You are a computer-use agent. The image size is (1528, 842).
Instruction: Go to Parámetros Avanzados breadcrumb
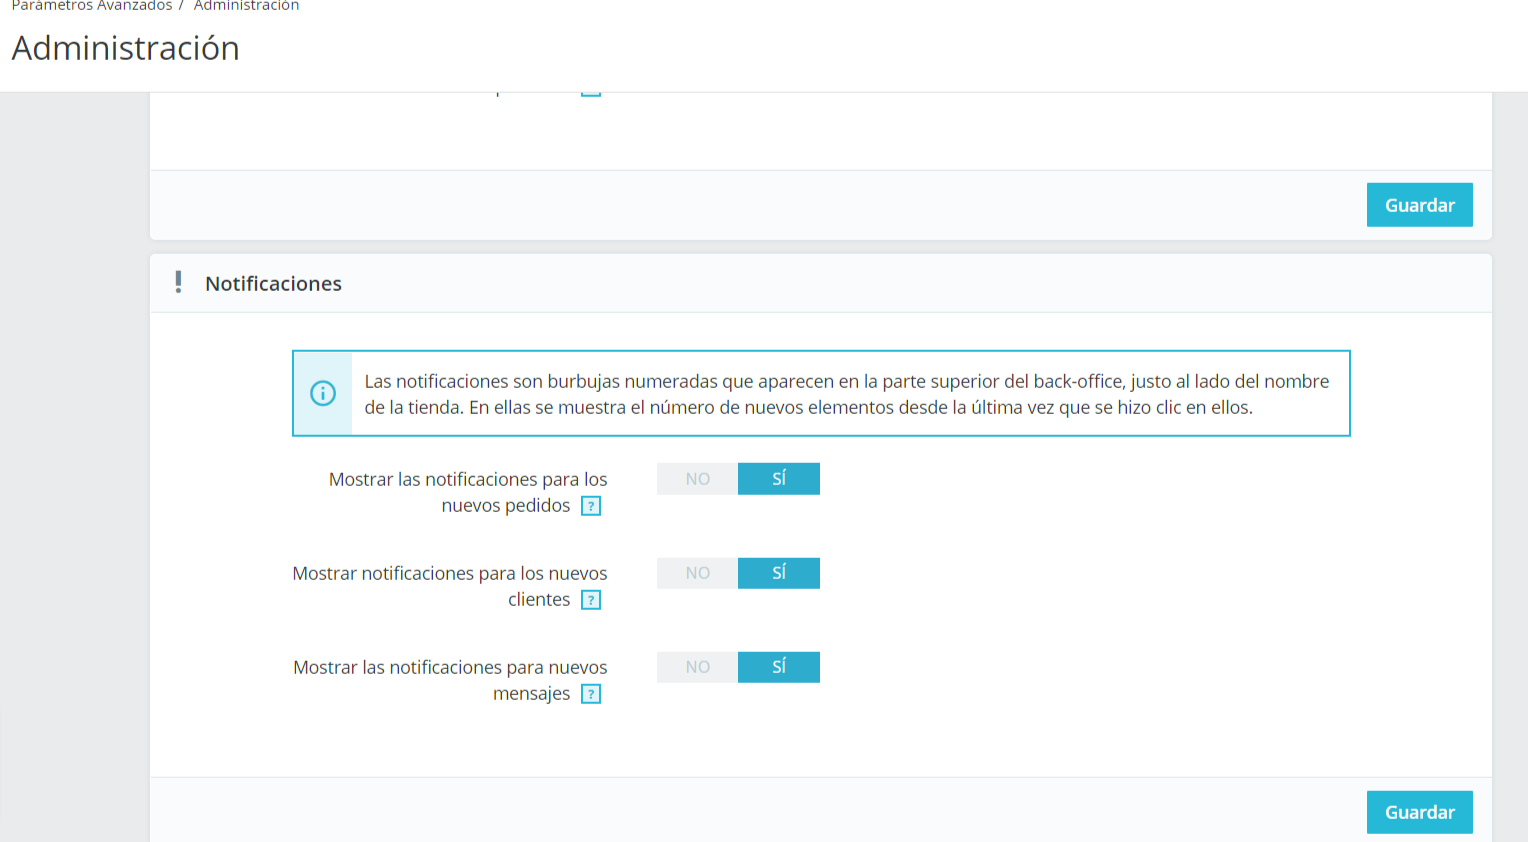coord(92,5)
